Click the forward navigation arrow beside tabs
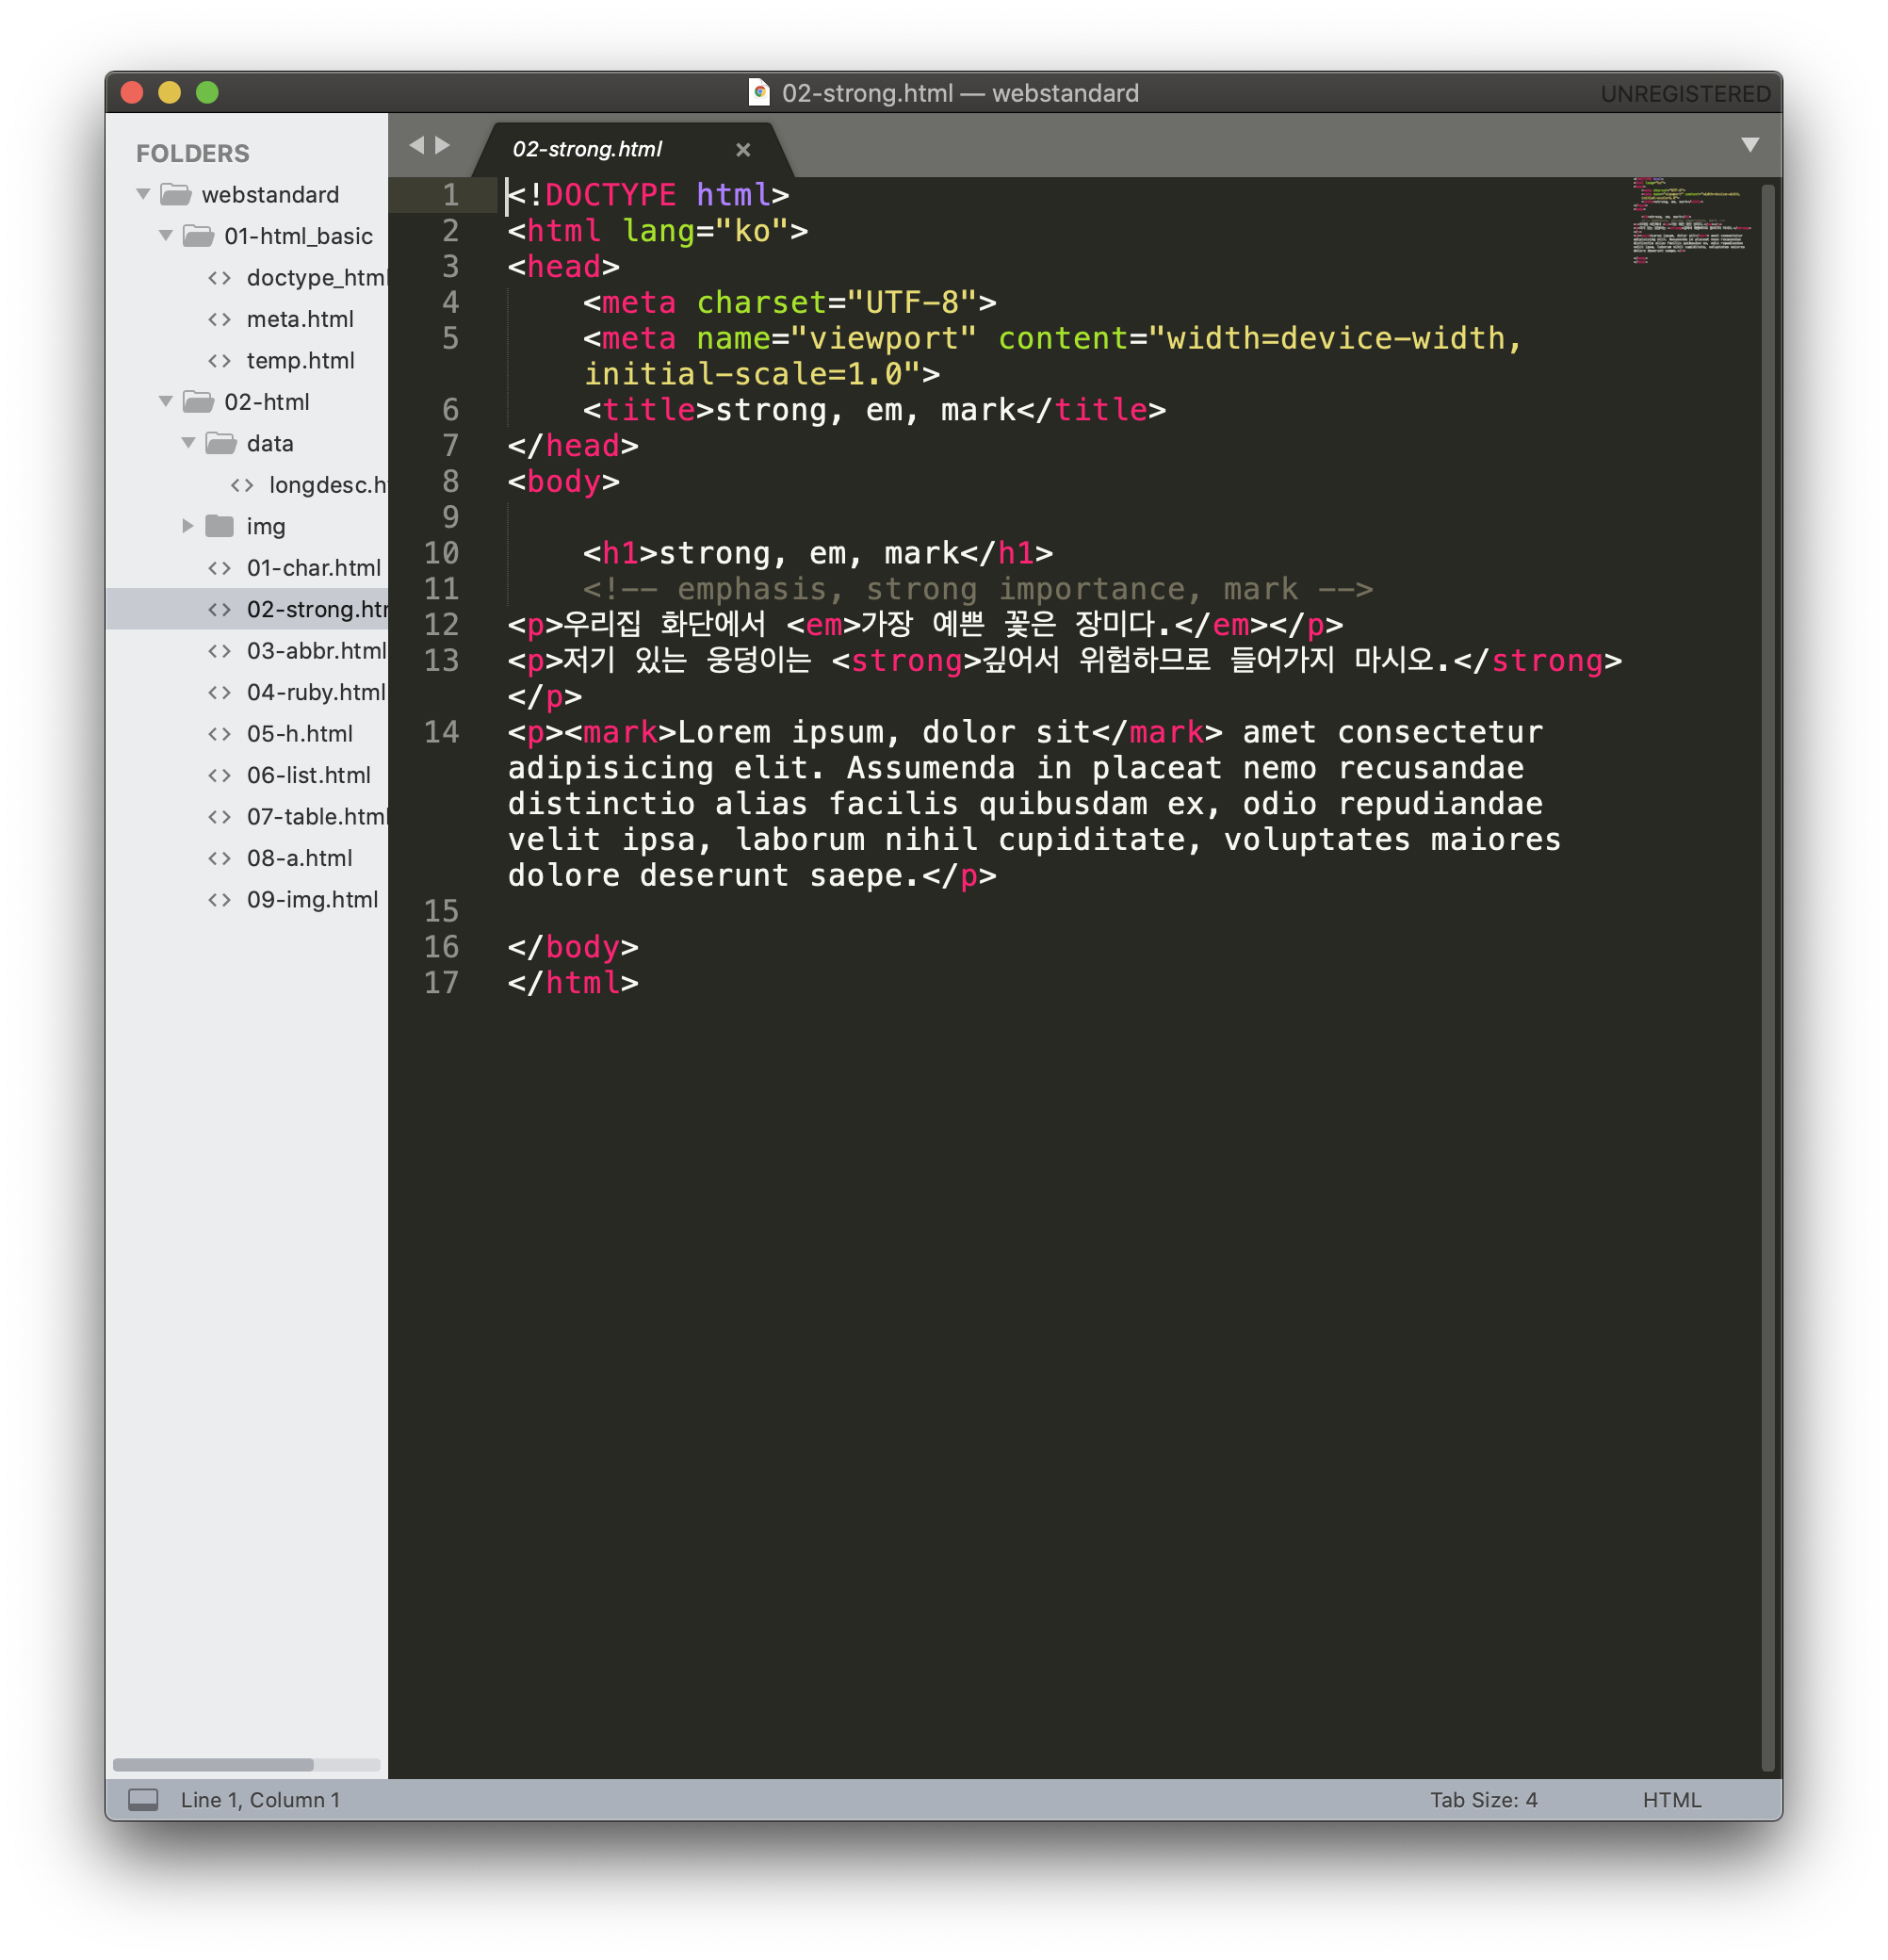 point(443,145)
